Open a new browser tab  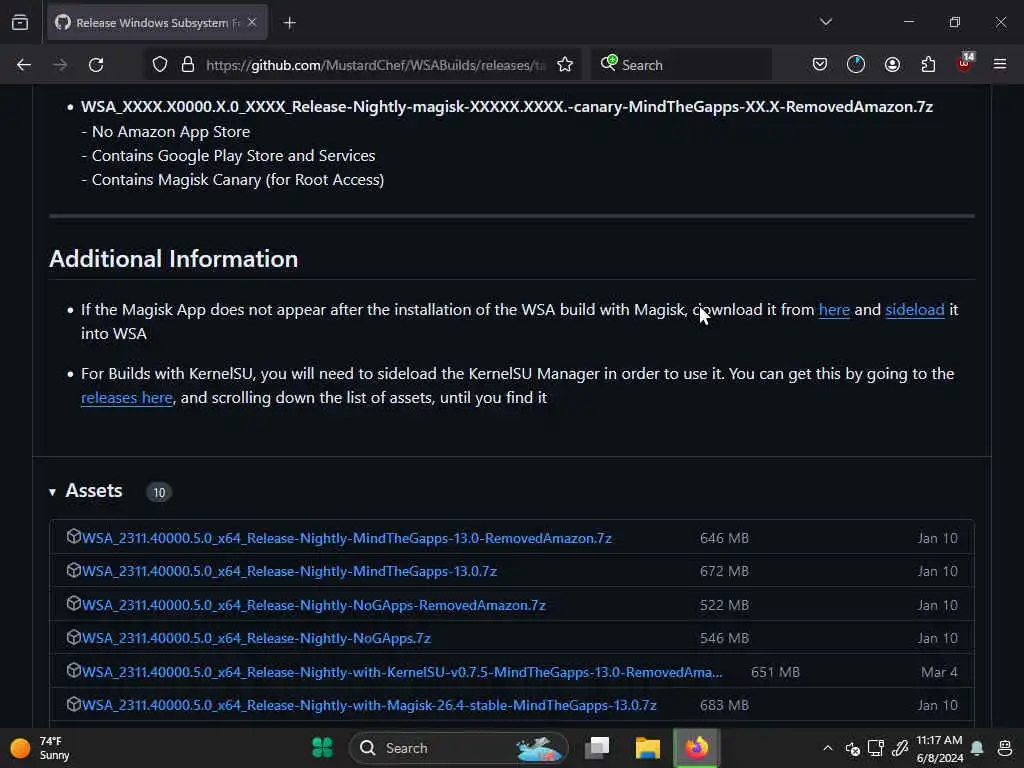click(x=289, y=23)
